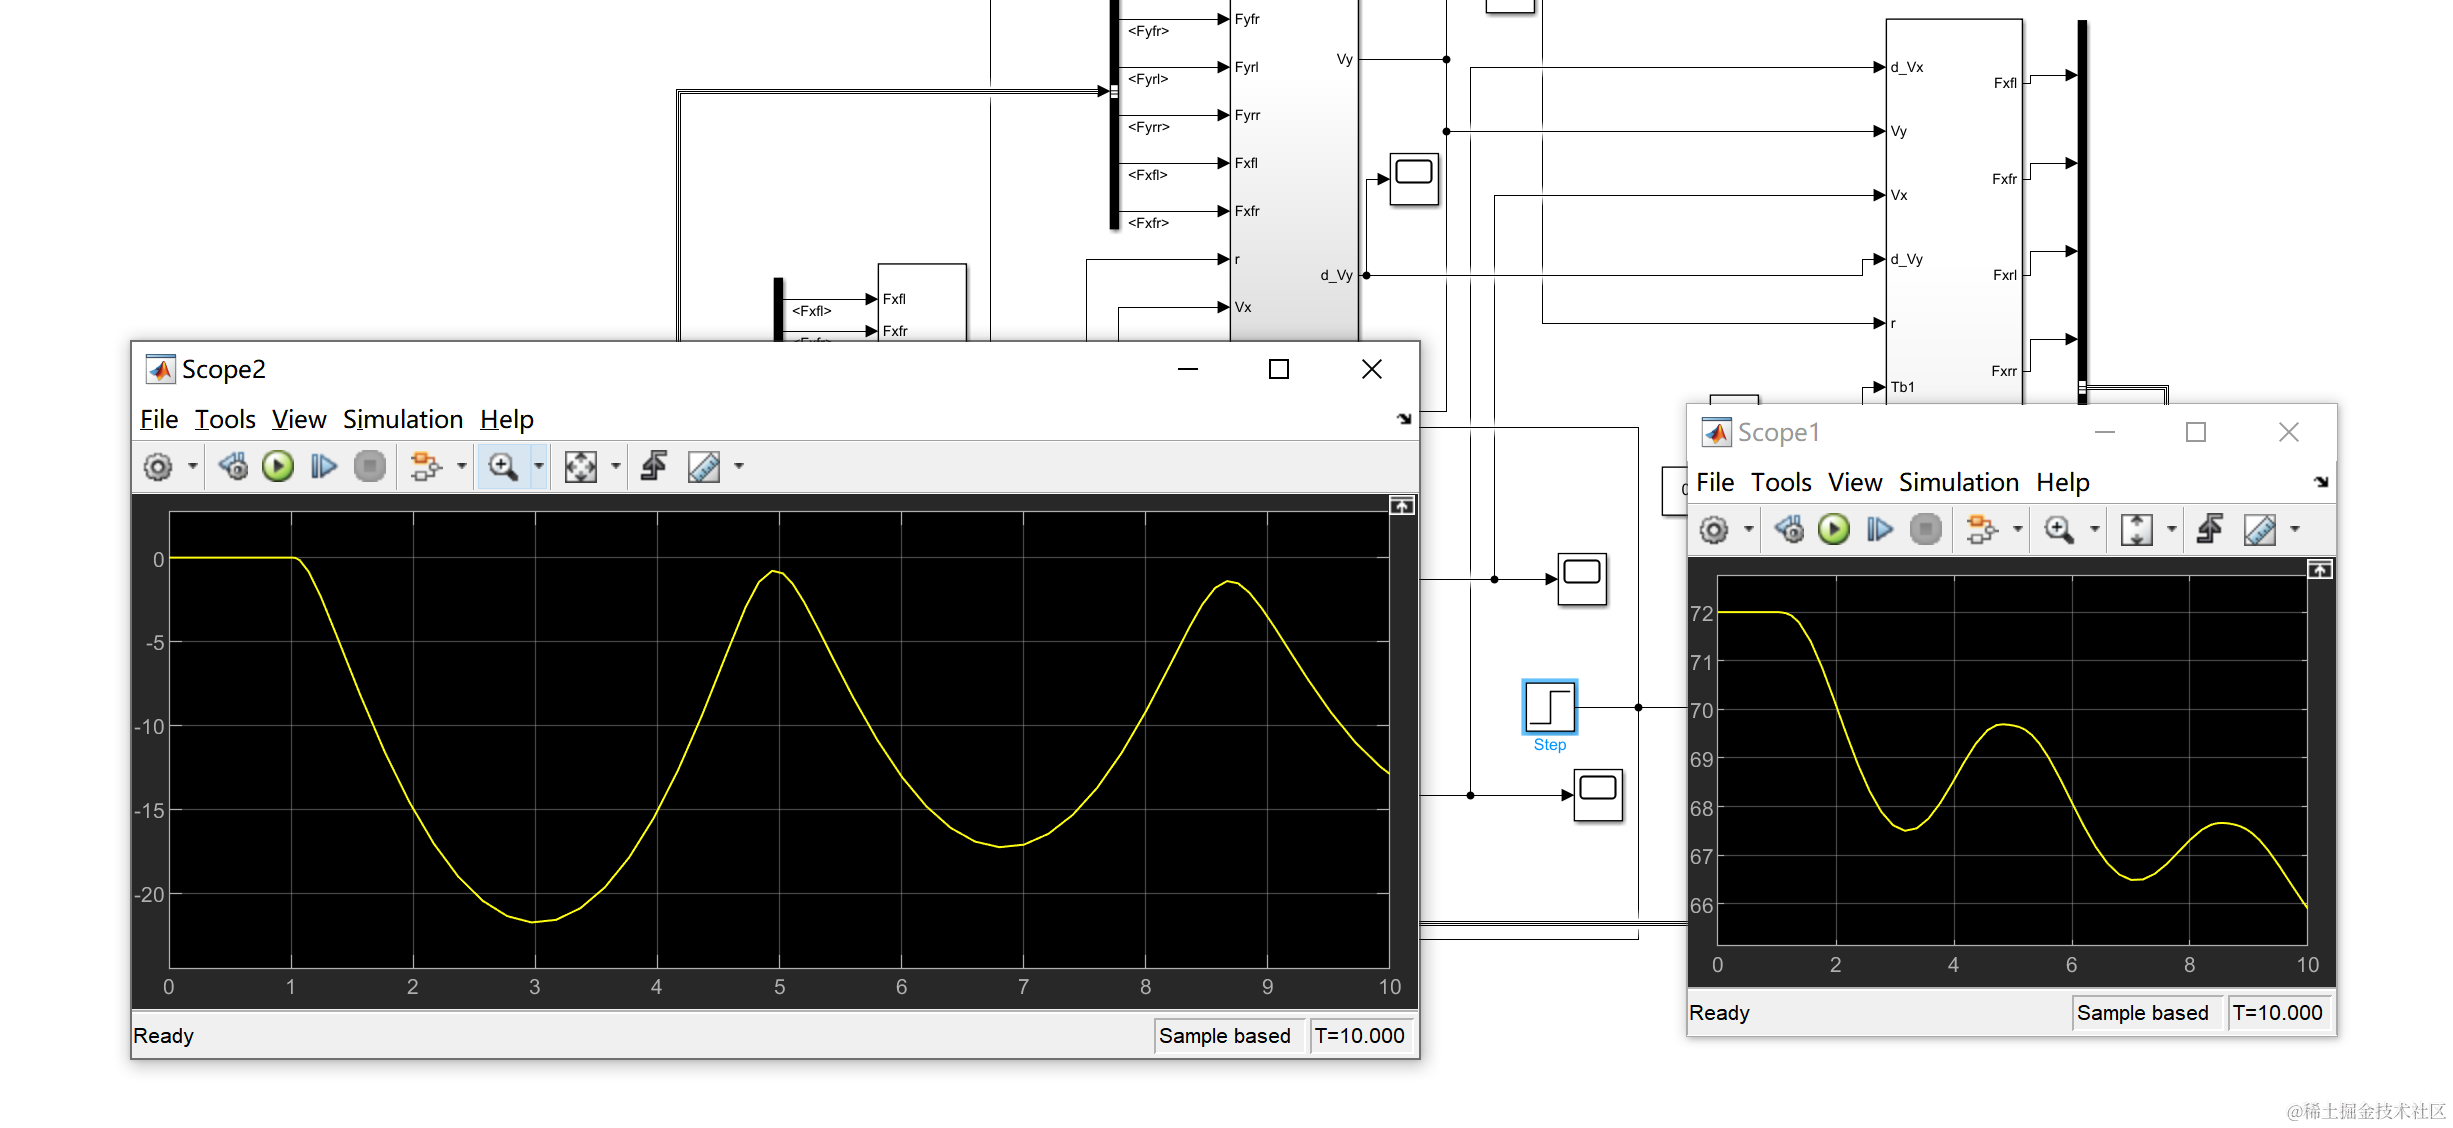Maximize axes button in Scope2 plot corner
The image size is (2453, 1128).
[x=1402, y=506]
